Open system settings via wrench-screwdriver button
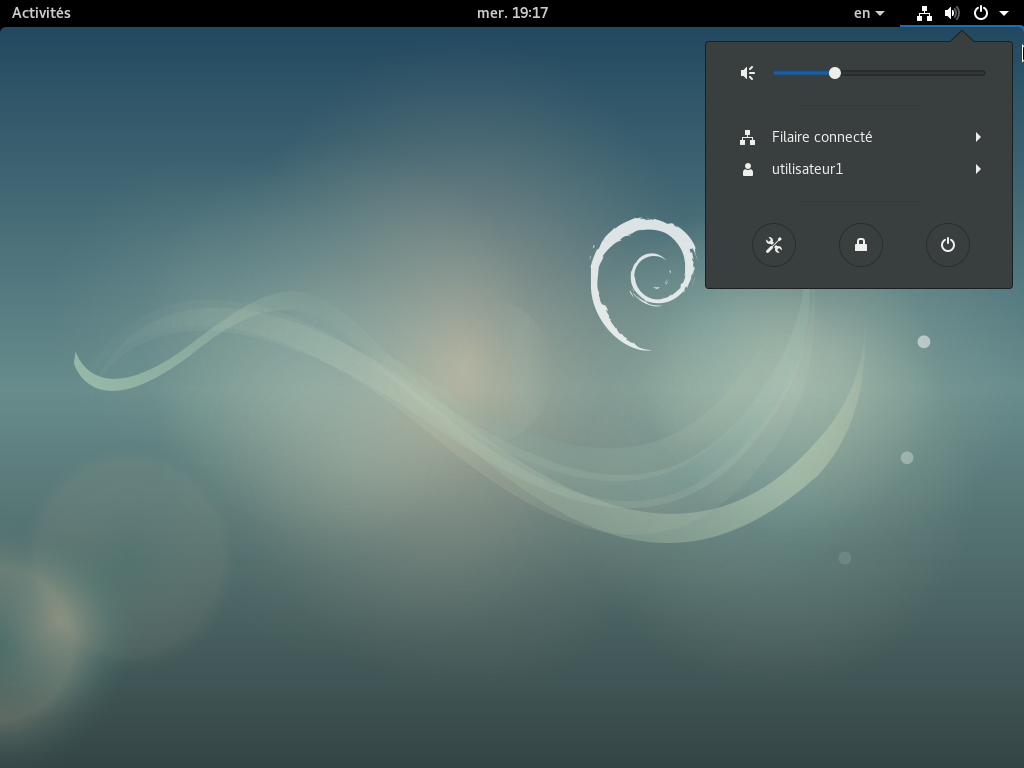This screenshot has height=768, width=1024. (x=774, y=245)
